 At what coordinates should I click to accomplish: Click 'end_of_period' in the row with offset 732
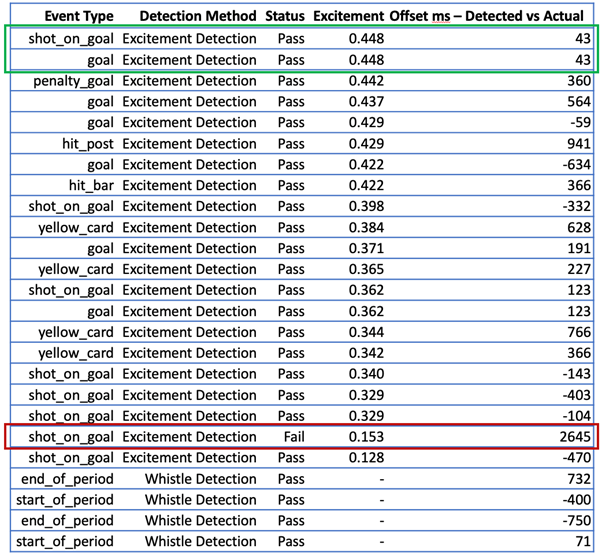[68, 480]
